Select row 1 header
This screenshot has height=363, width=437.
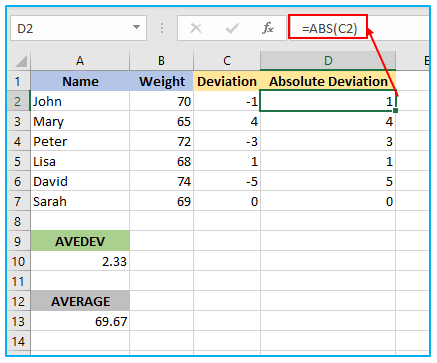click(18, 81)
